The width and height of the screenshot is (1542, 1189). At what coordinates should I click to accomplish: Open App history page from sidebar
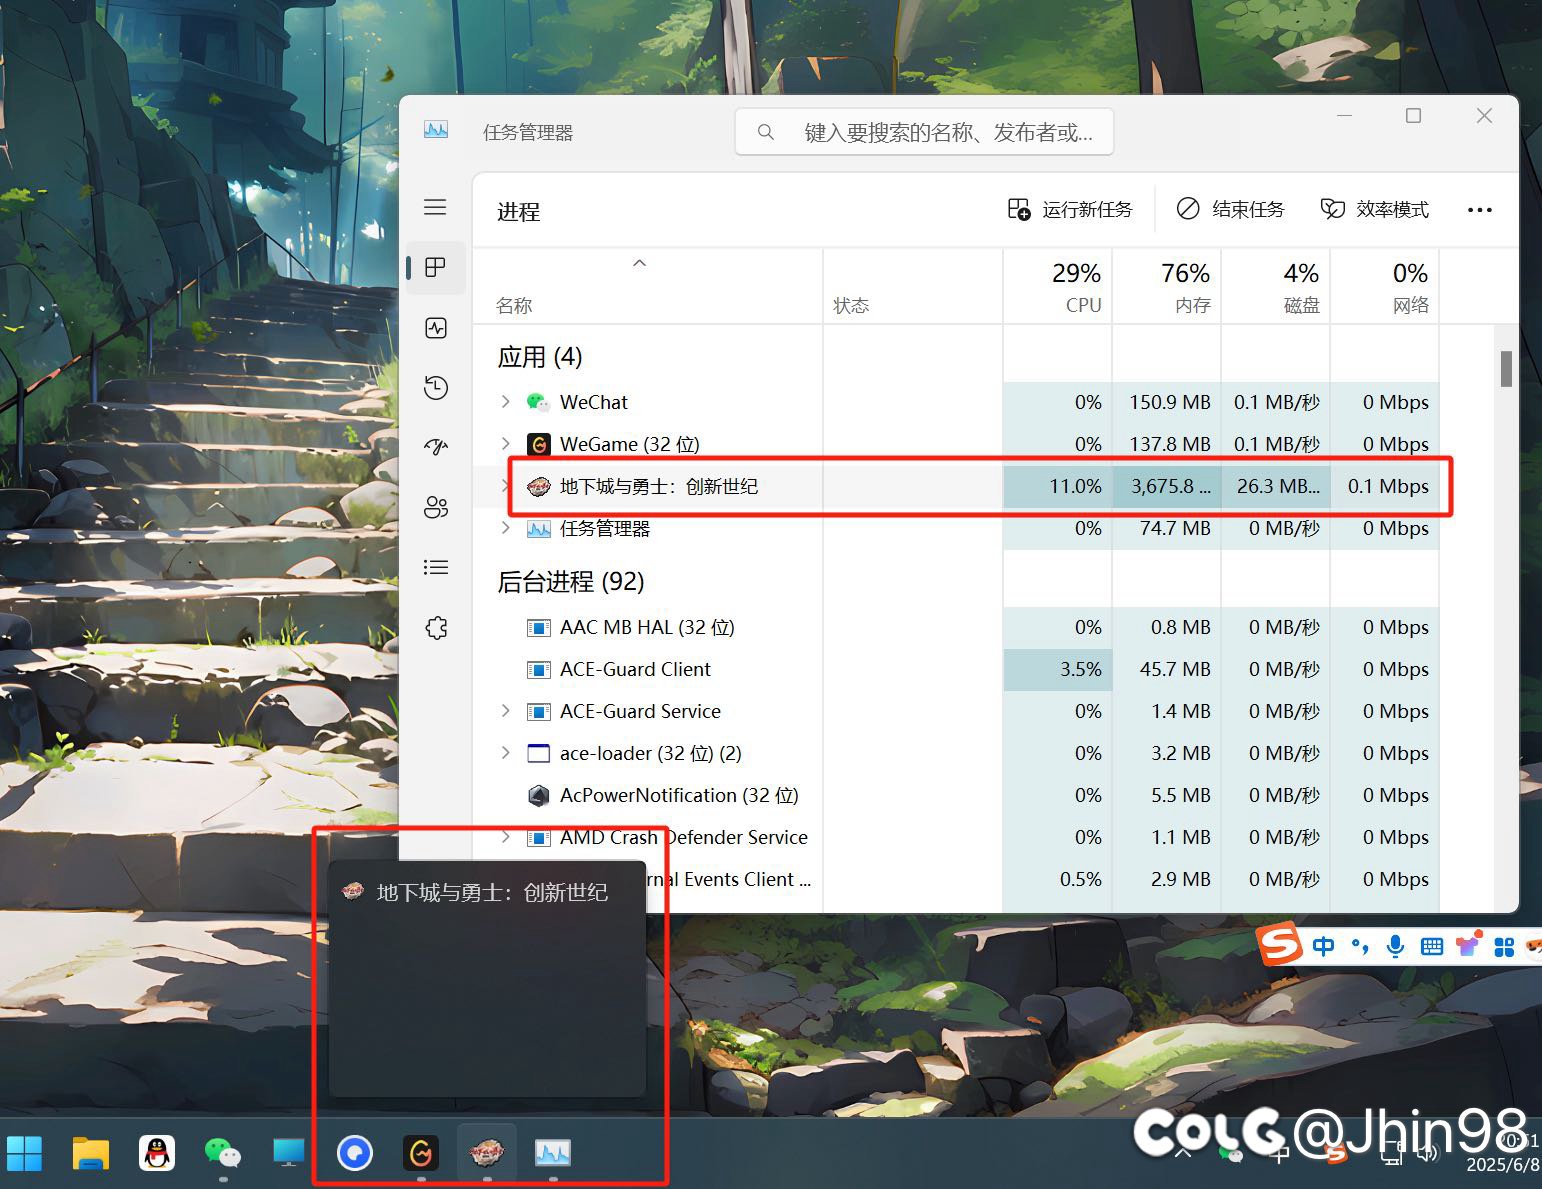point(436,388)
